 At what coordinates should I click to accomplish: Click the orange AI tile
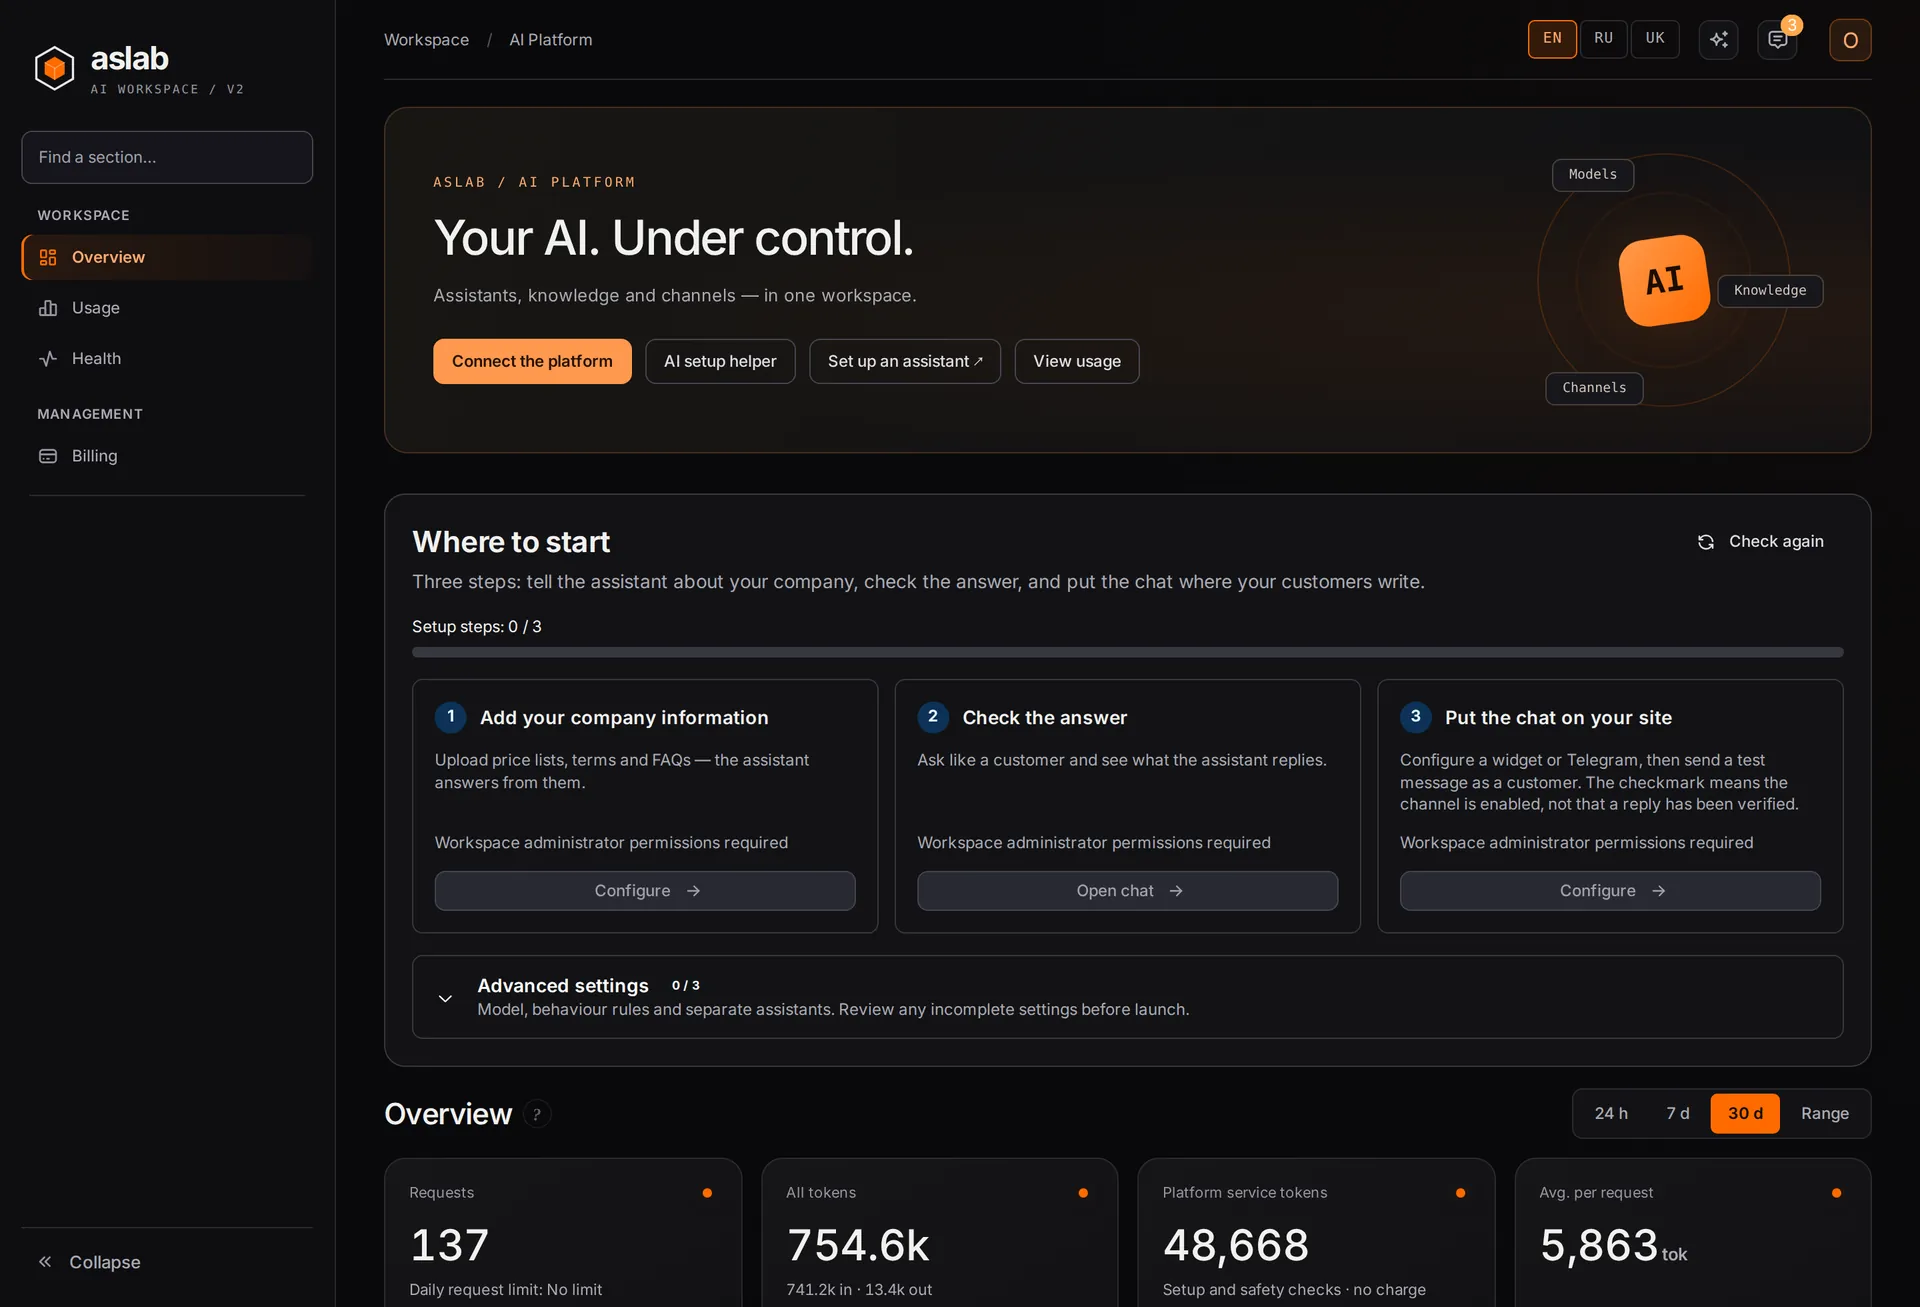pos(1664,281)
